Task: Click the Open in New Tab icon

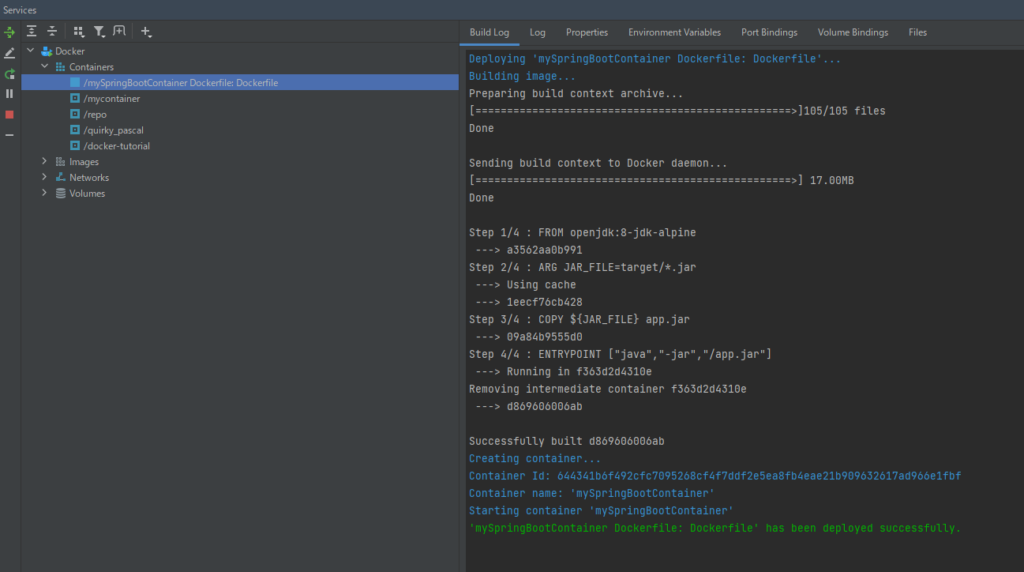Action: pos(120,32)
